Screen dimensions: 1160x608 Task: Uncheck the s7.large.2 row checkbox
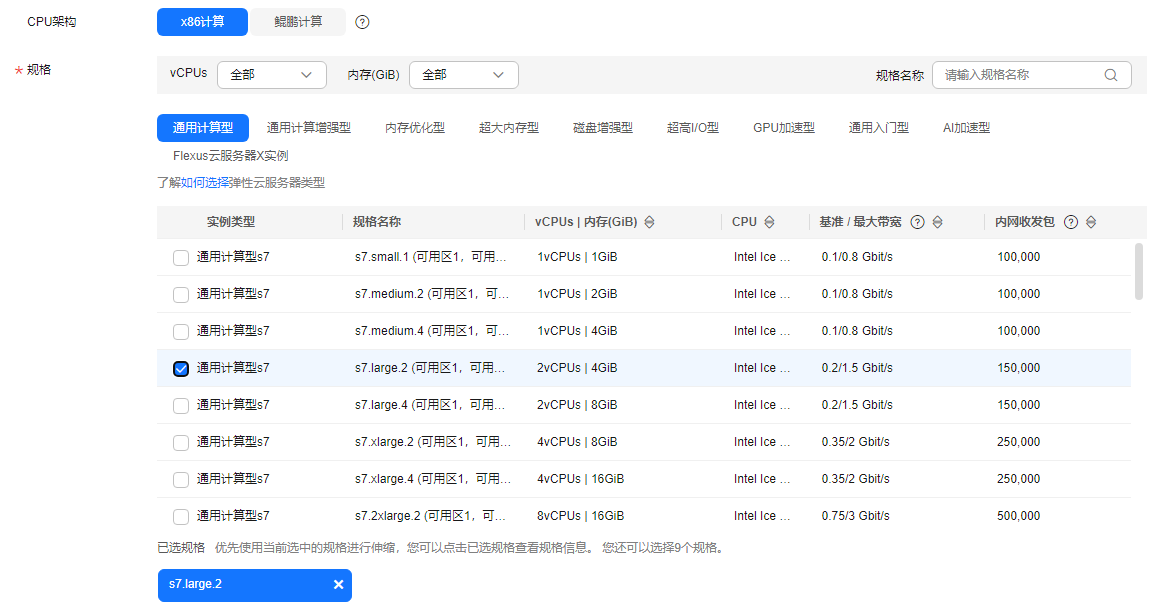pyautogui.click(x=181, y=368)
